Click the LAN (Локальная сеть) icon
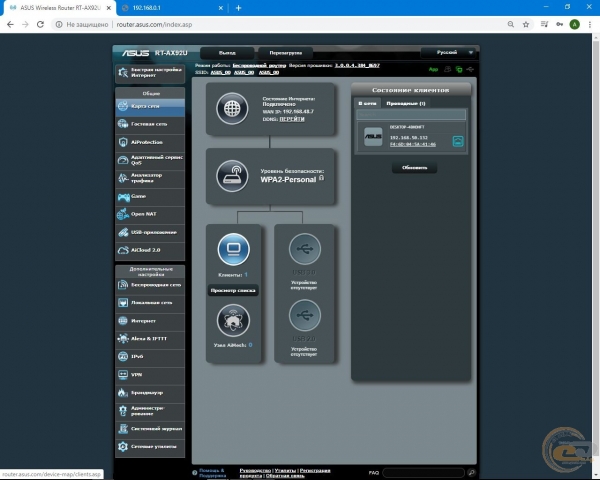The width and height of the screenshot is (600, 480). [123, 303]
